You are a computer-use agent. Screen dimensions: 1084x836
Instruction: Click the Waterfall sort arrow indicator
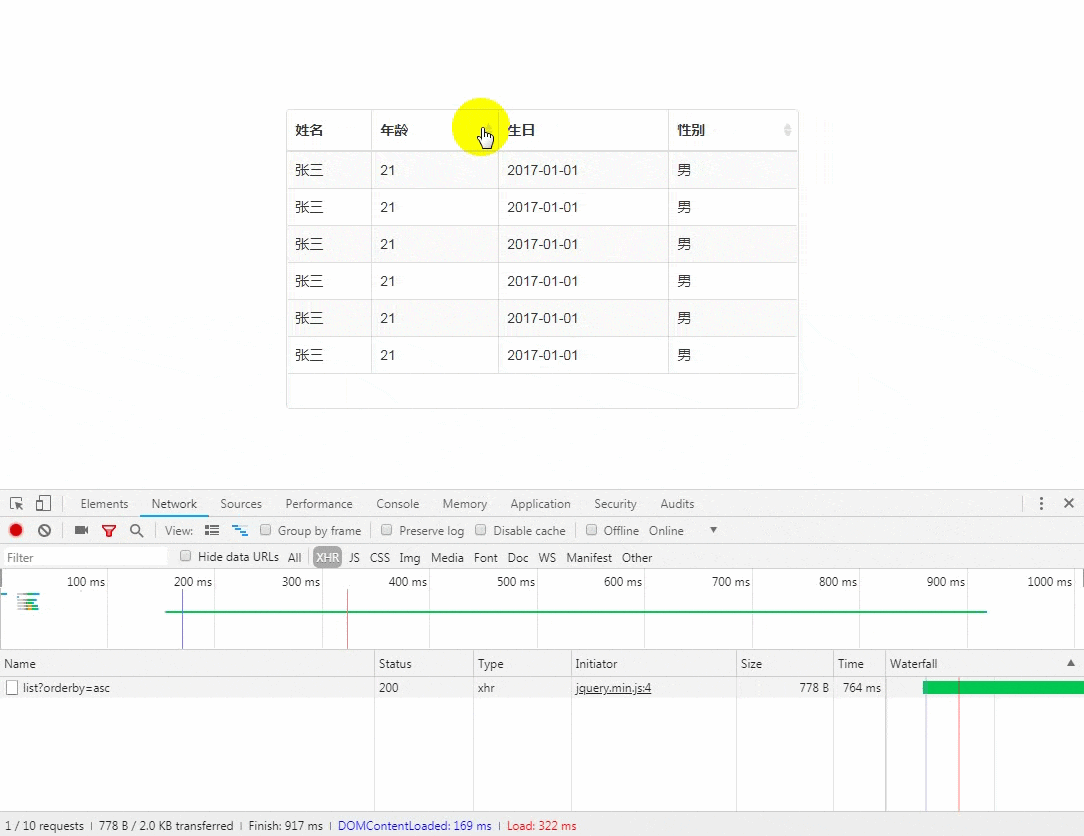pos(1071,662)
